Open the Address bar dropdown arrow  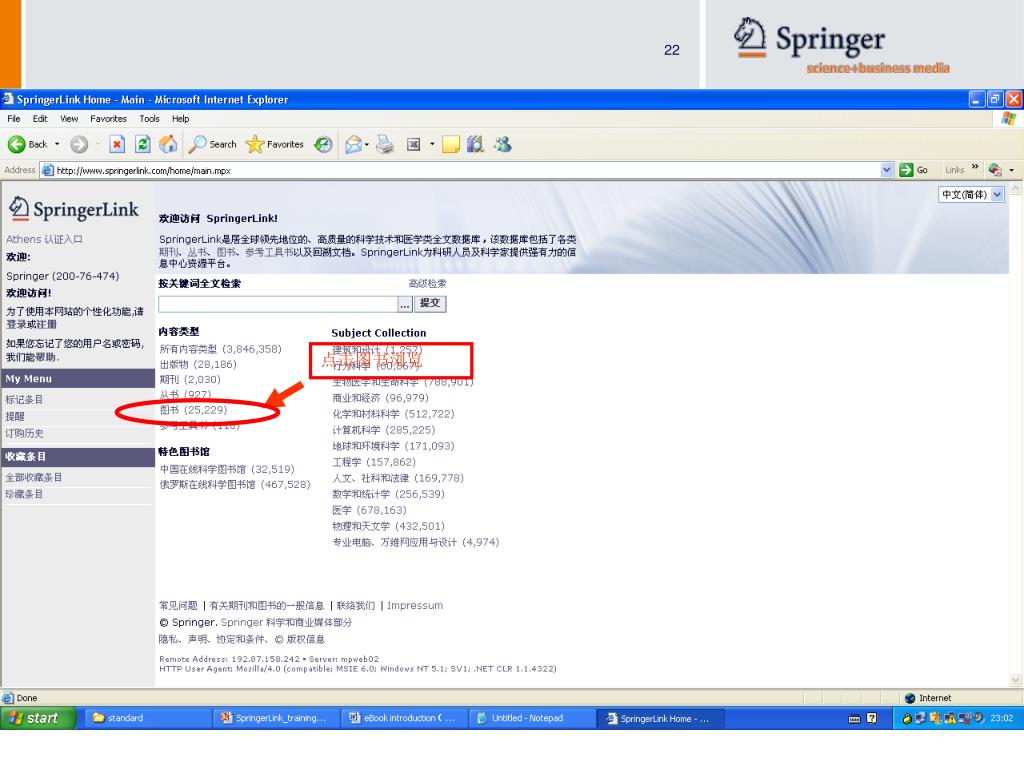(886, 170)
